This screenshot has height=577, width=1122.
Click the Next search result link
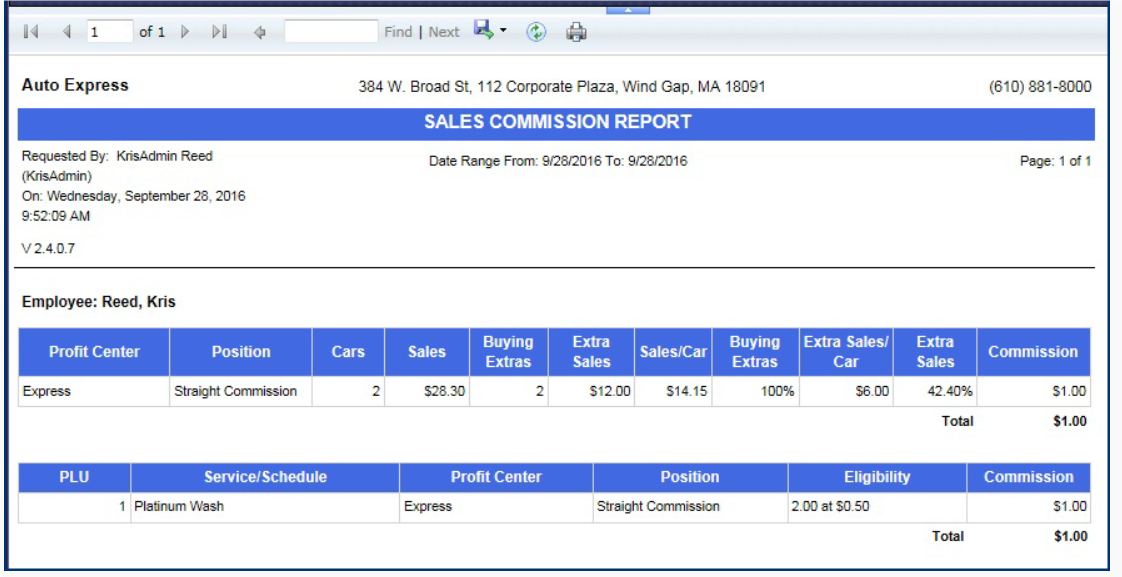pyautogui.click(x=444, y=32)
